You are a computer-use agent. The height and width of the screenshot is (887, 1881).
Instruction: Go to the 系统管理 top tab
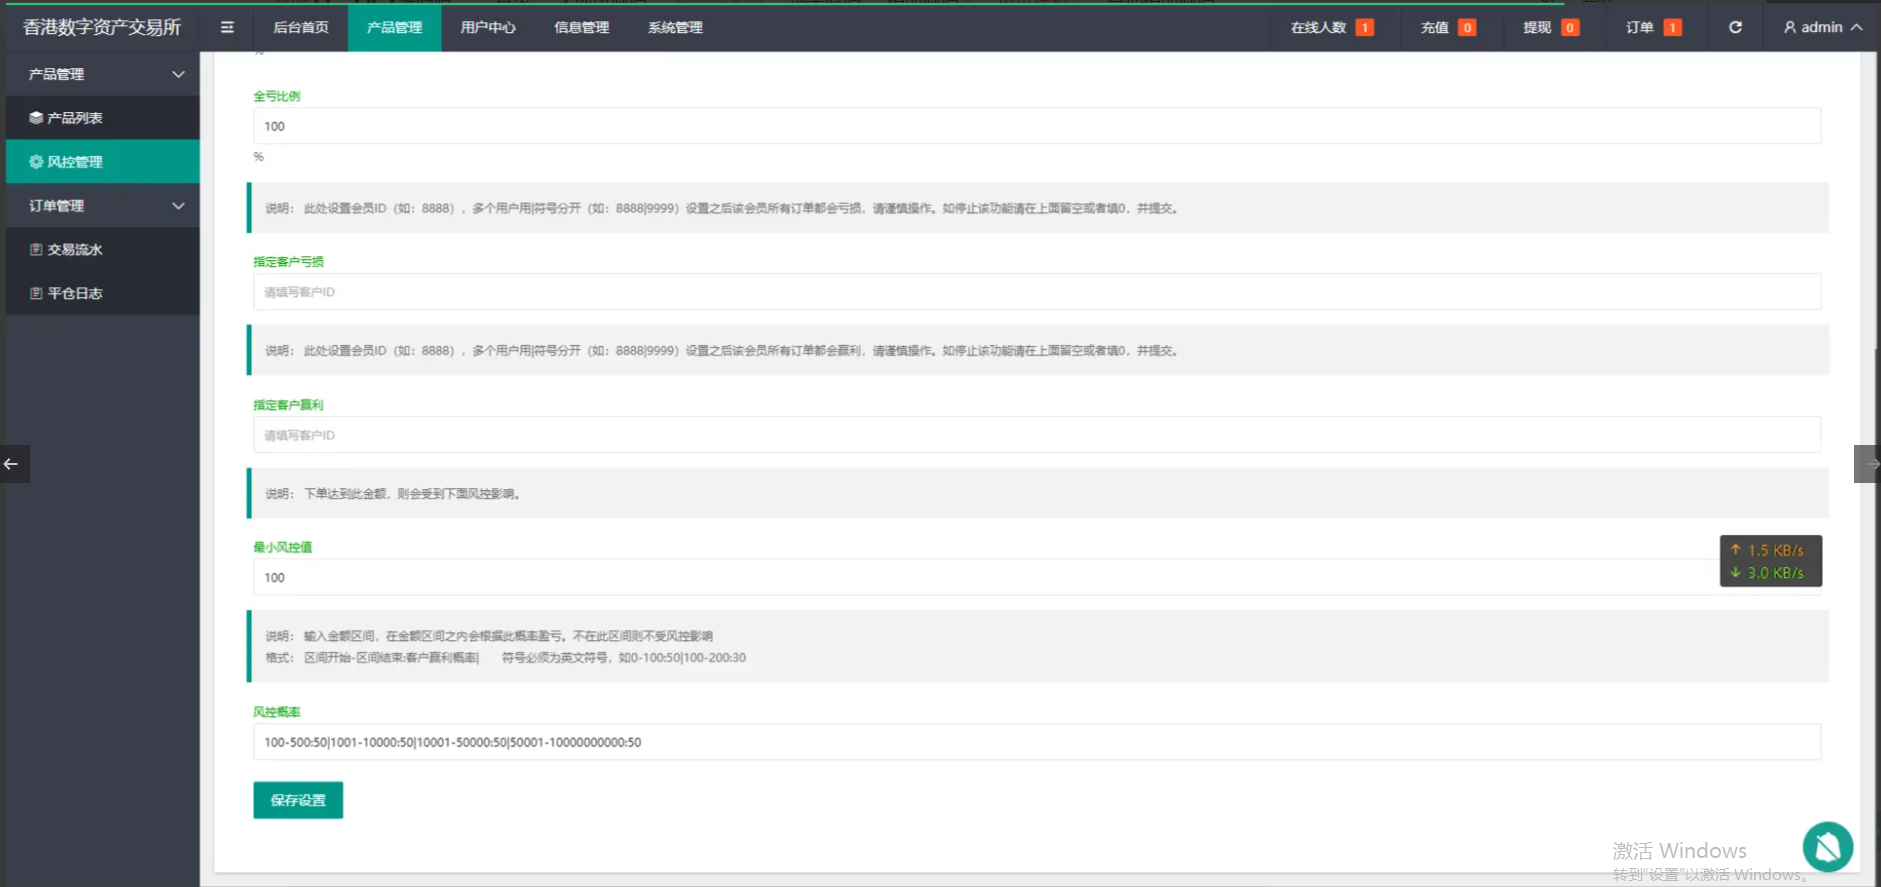pos(675,27)
